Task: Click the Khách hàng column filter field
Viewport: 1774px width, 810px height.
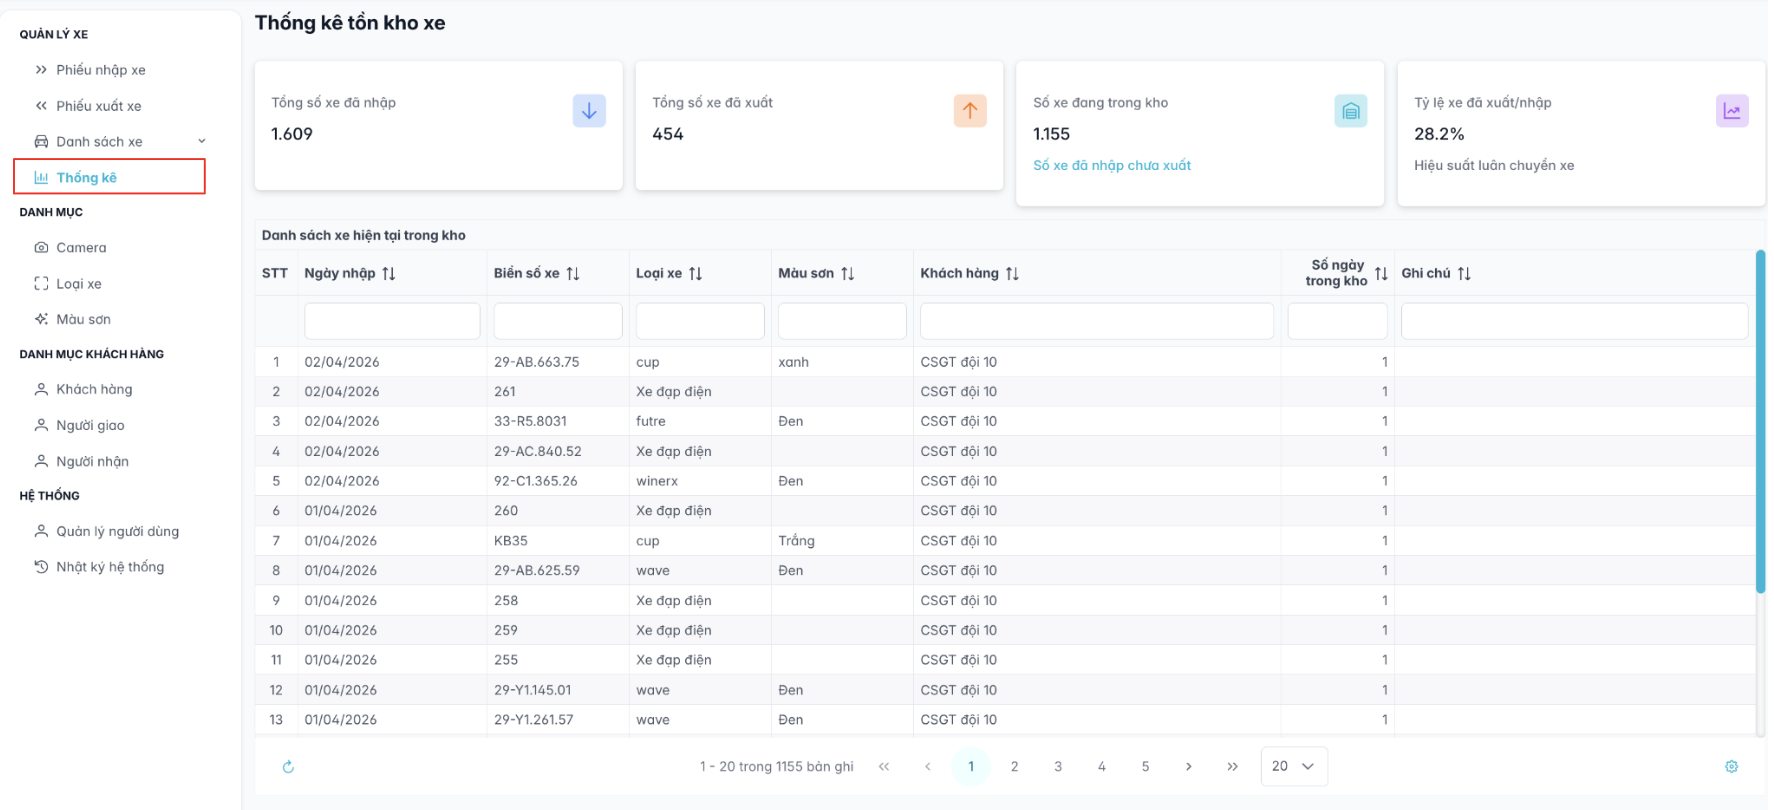Action: coord(1096,321)
